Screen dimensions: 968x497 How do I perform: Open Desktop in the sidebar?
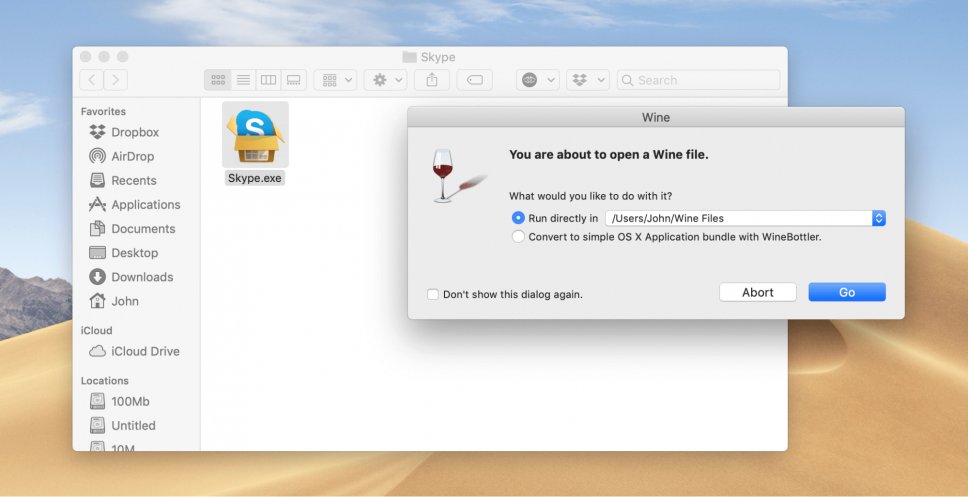[x=123, y=253]
